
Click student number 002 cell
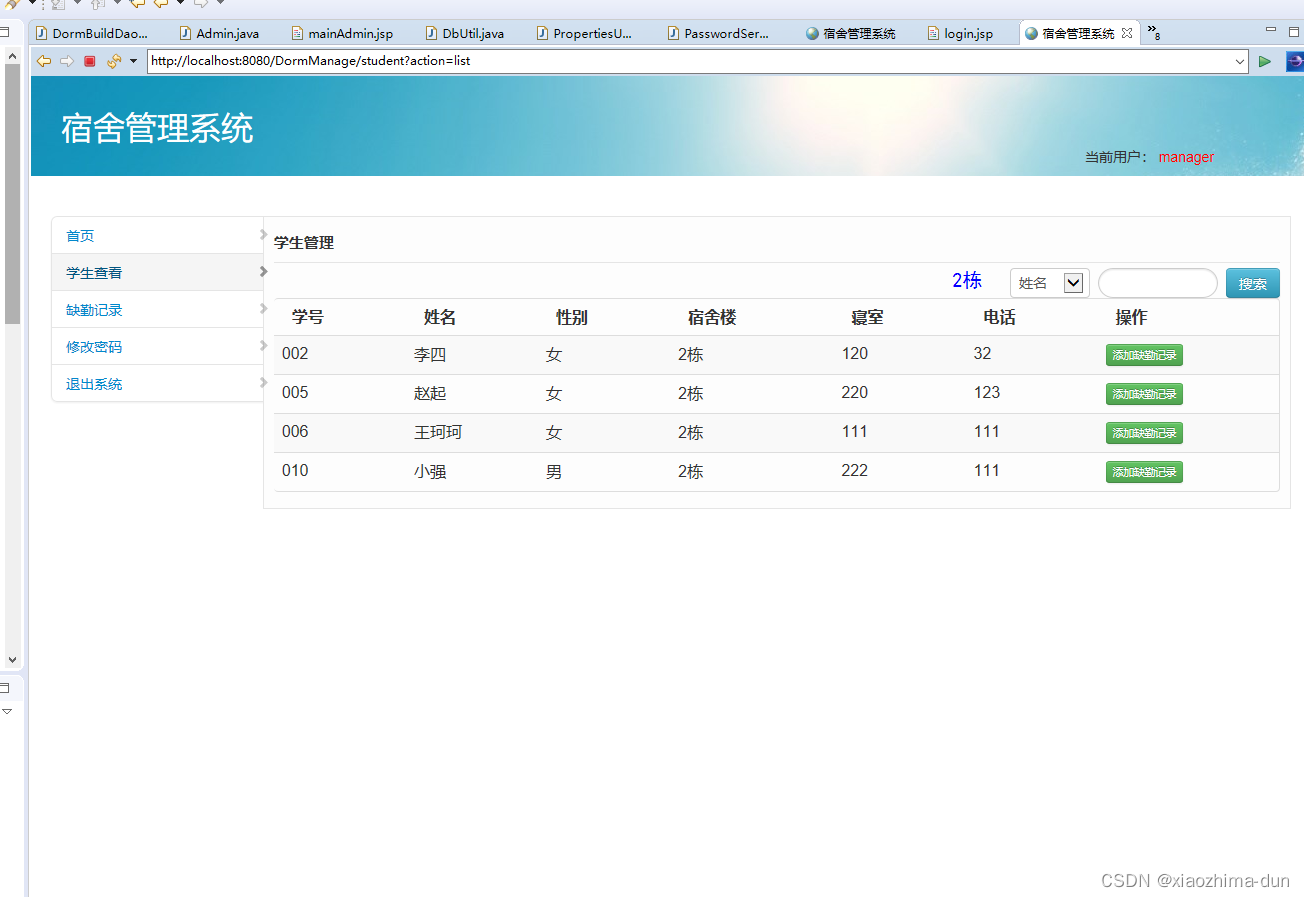click(x=295, y=354)
